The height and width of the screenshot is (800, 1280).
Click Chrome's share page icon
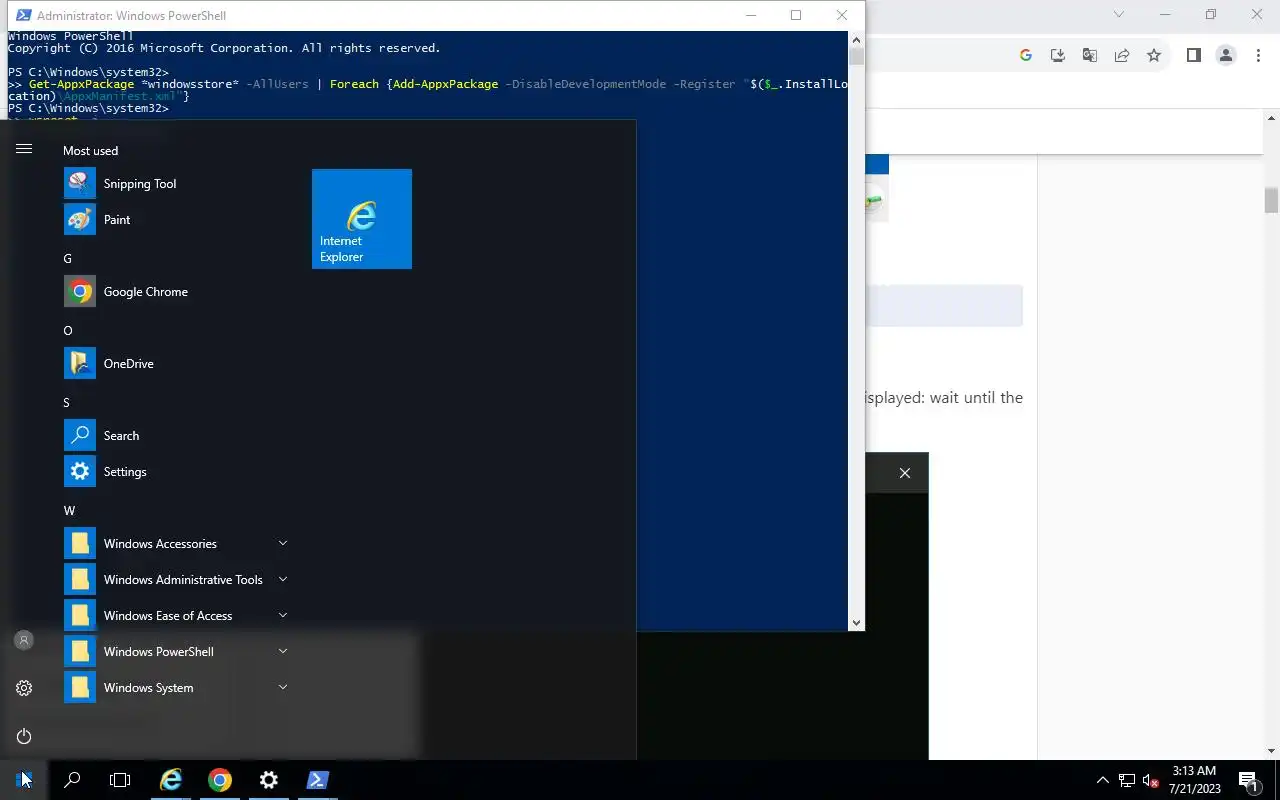(x=1122, y=56)
